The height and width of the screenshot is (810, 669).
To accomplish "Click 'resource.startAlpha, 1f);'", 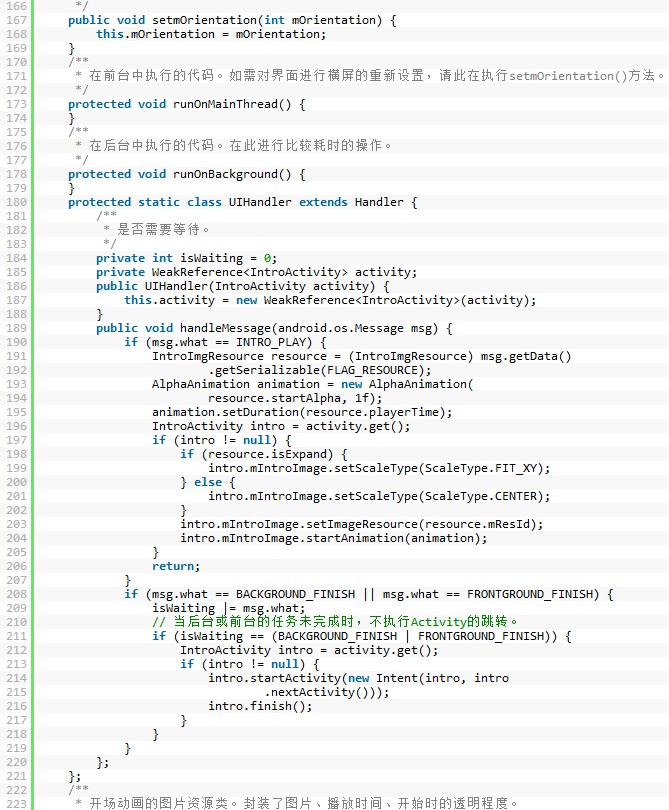I will 295,398.
